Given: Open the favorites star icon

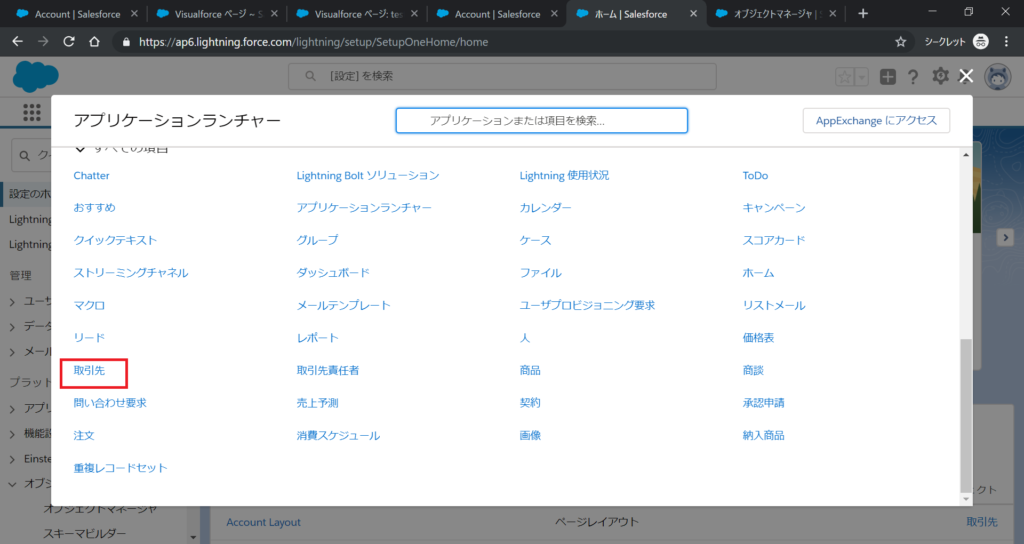Looking at the screenshot, I should tap(845, 77).
